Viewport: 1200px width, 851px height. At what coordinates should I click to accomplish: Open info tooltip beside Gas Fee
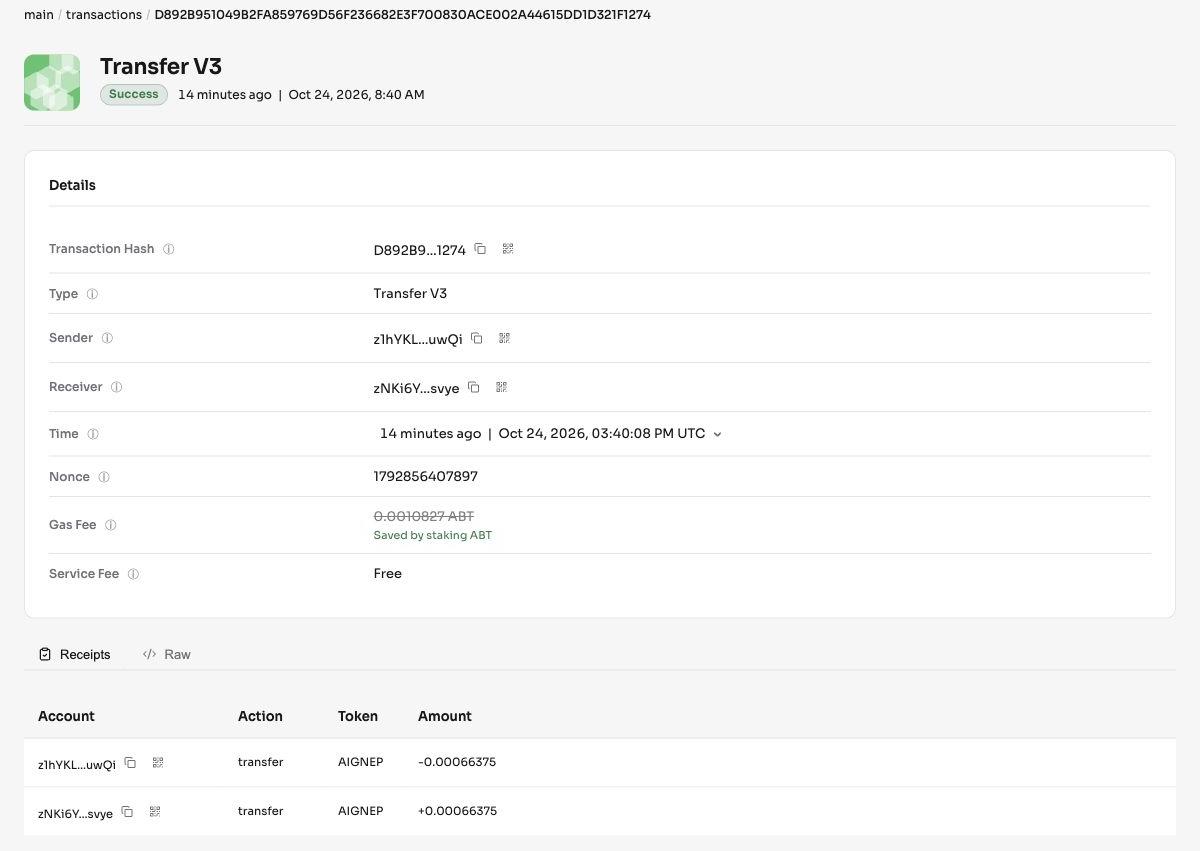111,525
